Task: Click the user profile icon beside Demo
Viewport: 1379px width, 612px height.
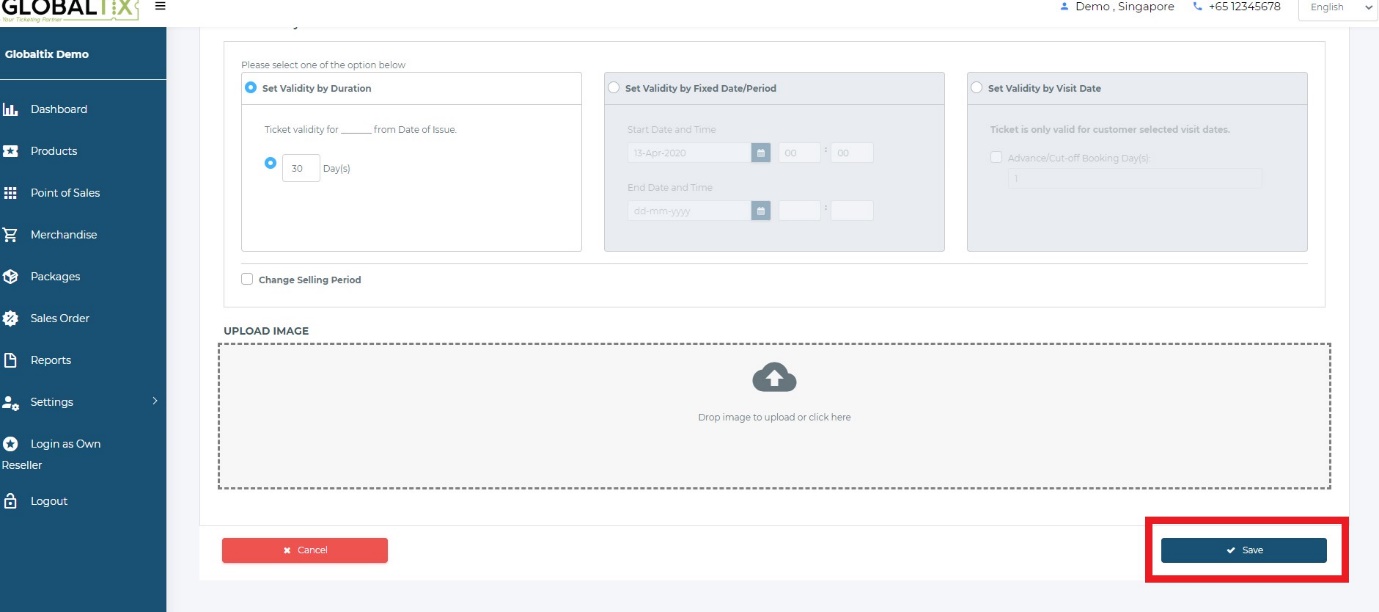Action: tap(1064, 7)
